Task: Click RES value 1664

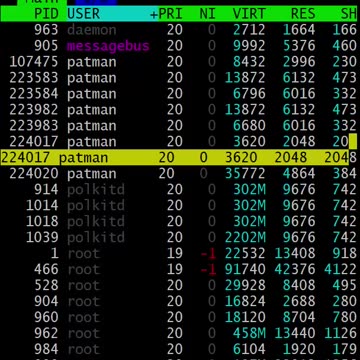Action: click(x=299, y=30)
